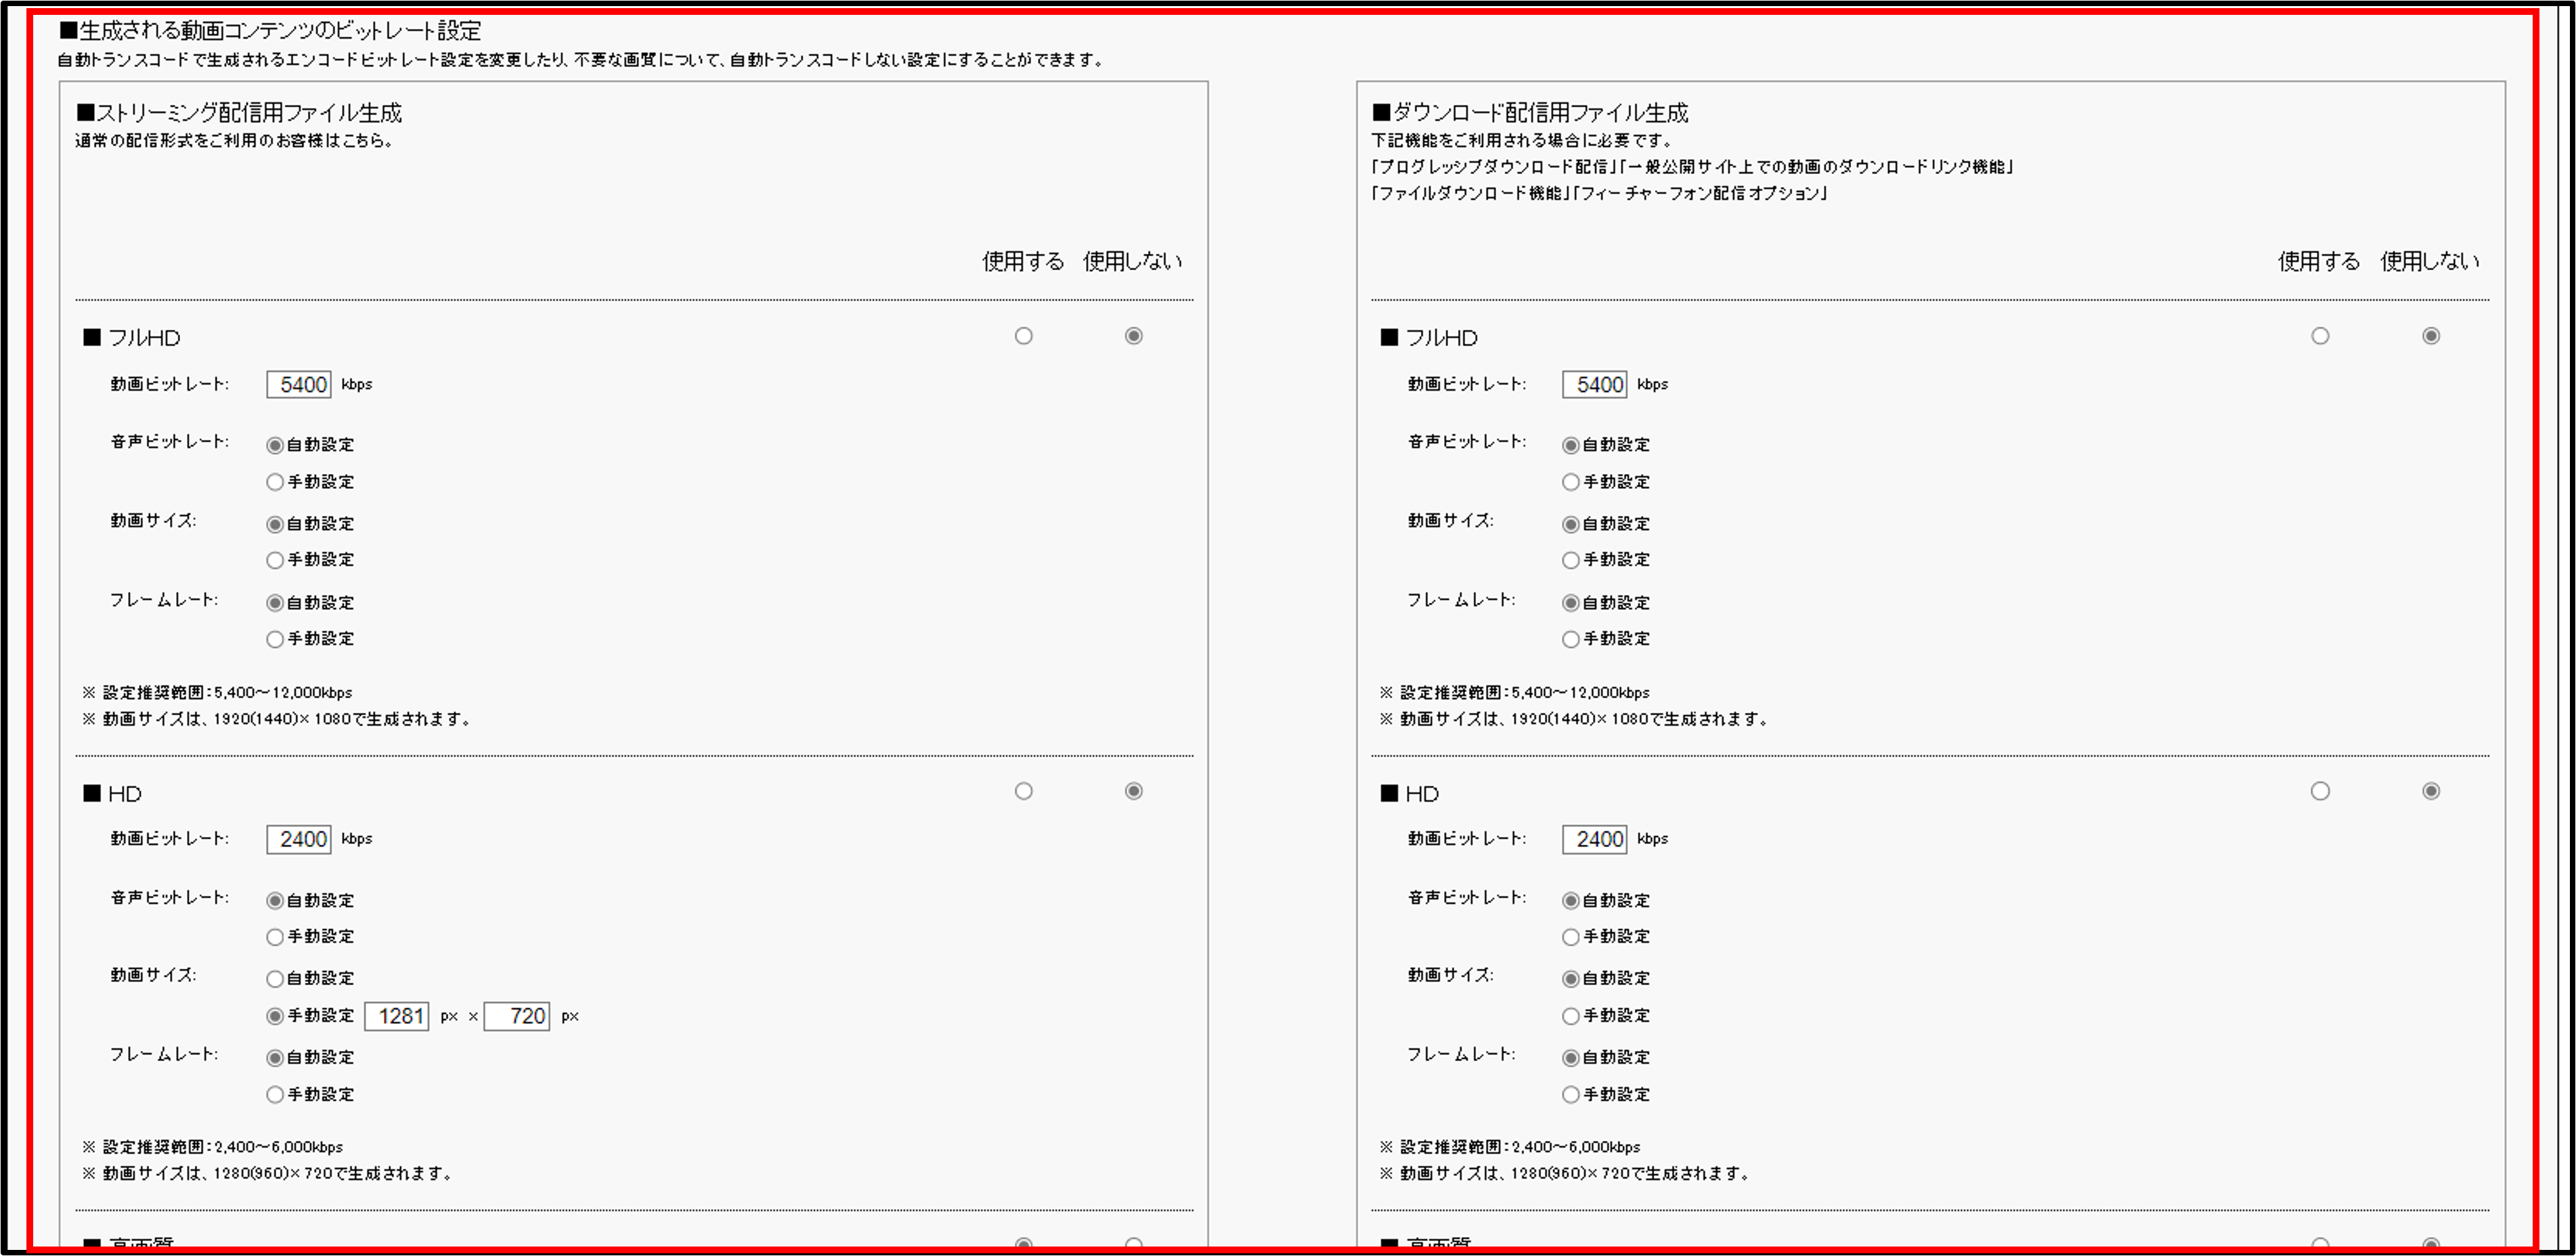Image resolution: width=2576 pixels, height=1256 pixels.
Task: Click the 生成される動画コンテンツのビットレート設定 title
Action: click(270, 31)
